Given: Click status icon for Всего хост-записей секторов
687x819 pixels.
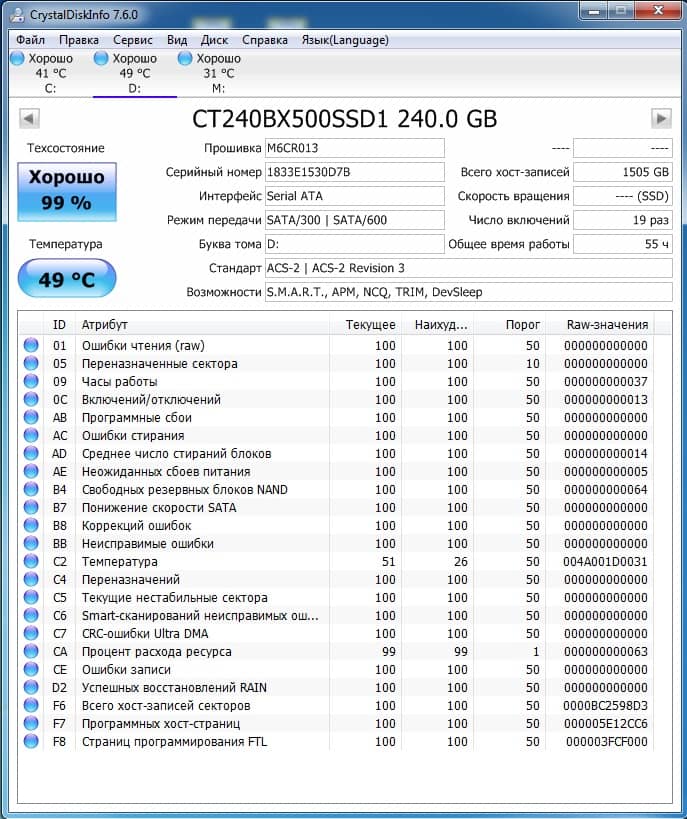Looking at the screenshot, I should 31,705.
